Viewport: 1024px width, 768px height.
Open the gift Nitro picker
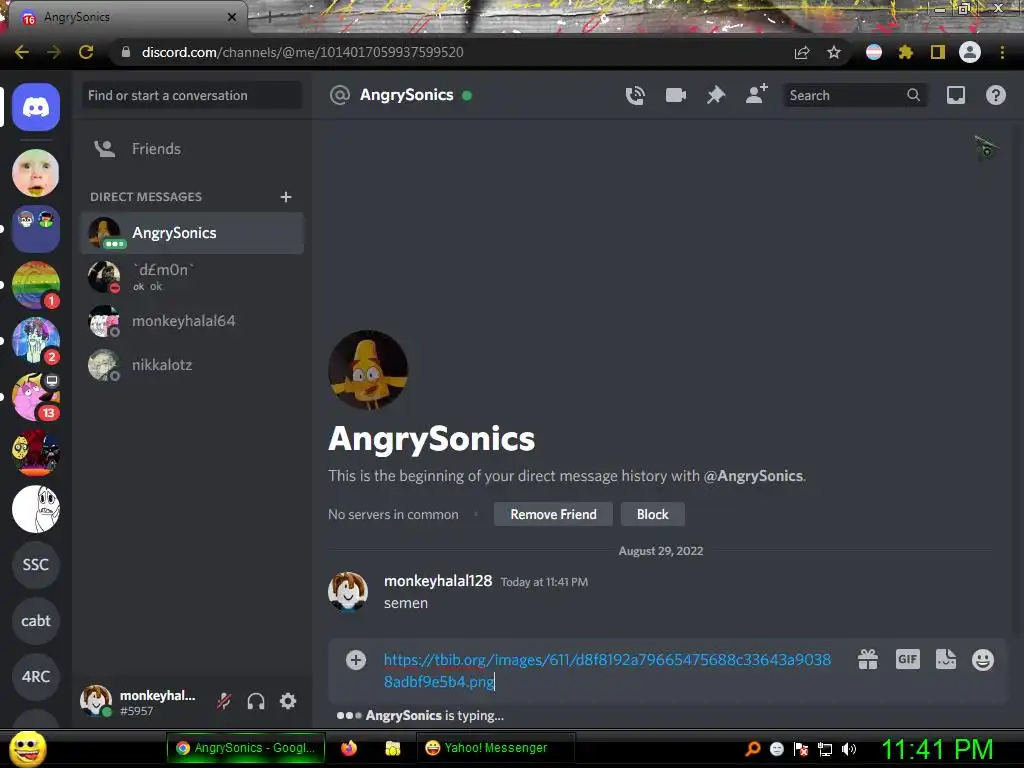868,660
